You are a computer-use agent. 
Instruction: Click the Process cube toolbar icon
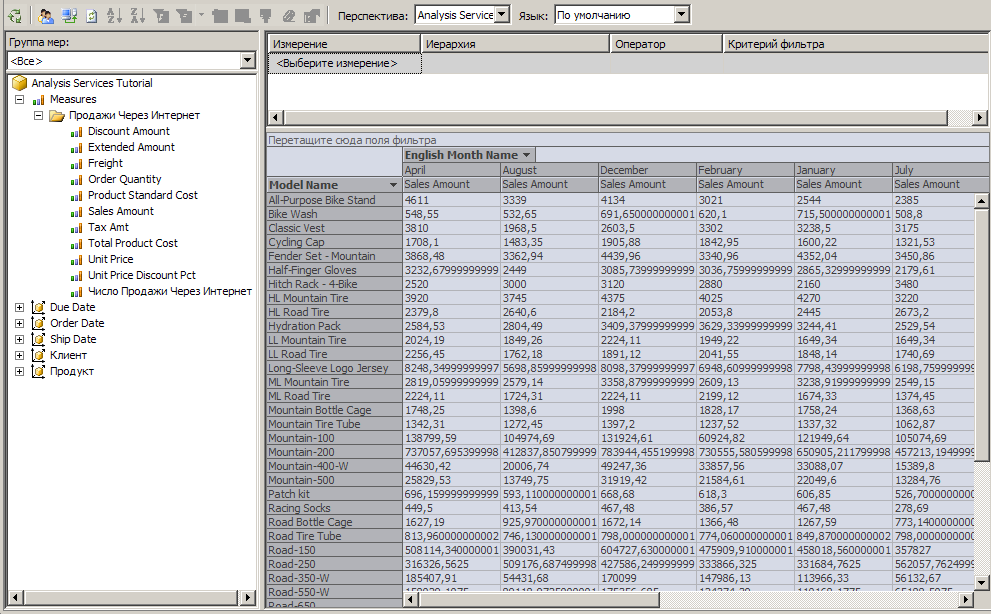coord(15,16)
